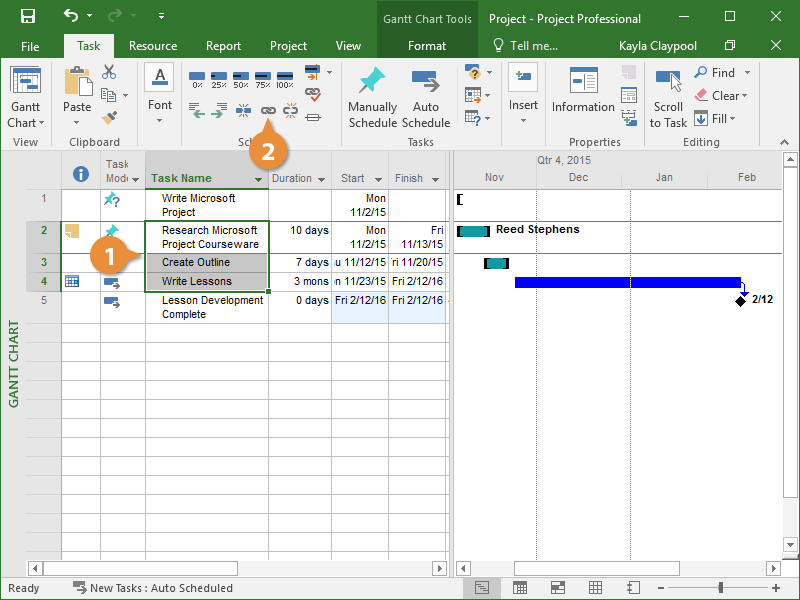Open the Report ribbon tab
This screenshot has width=800, height=600.
[x=223, y=46]
